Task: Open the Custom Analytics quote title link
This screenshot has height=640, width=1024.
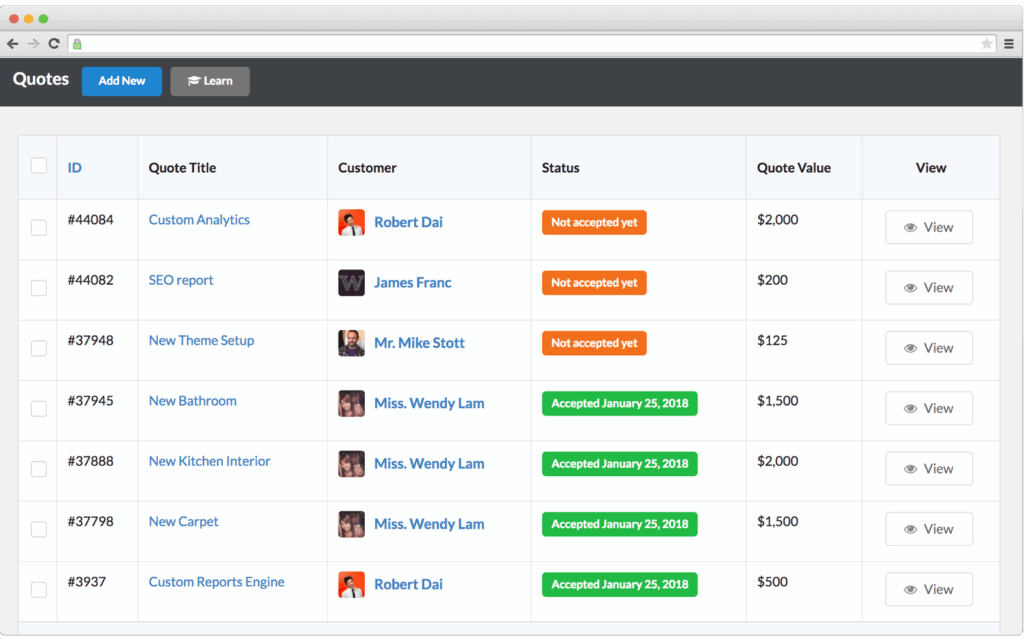Action: tap(199, 220)
